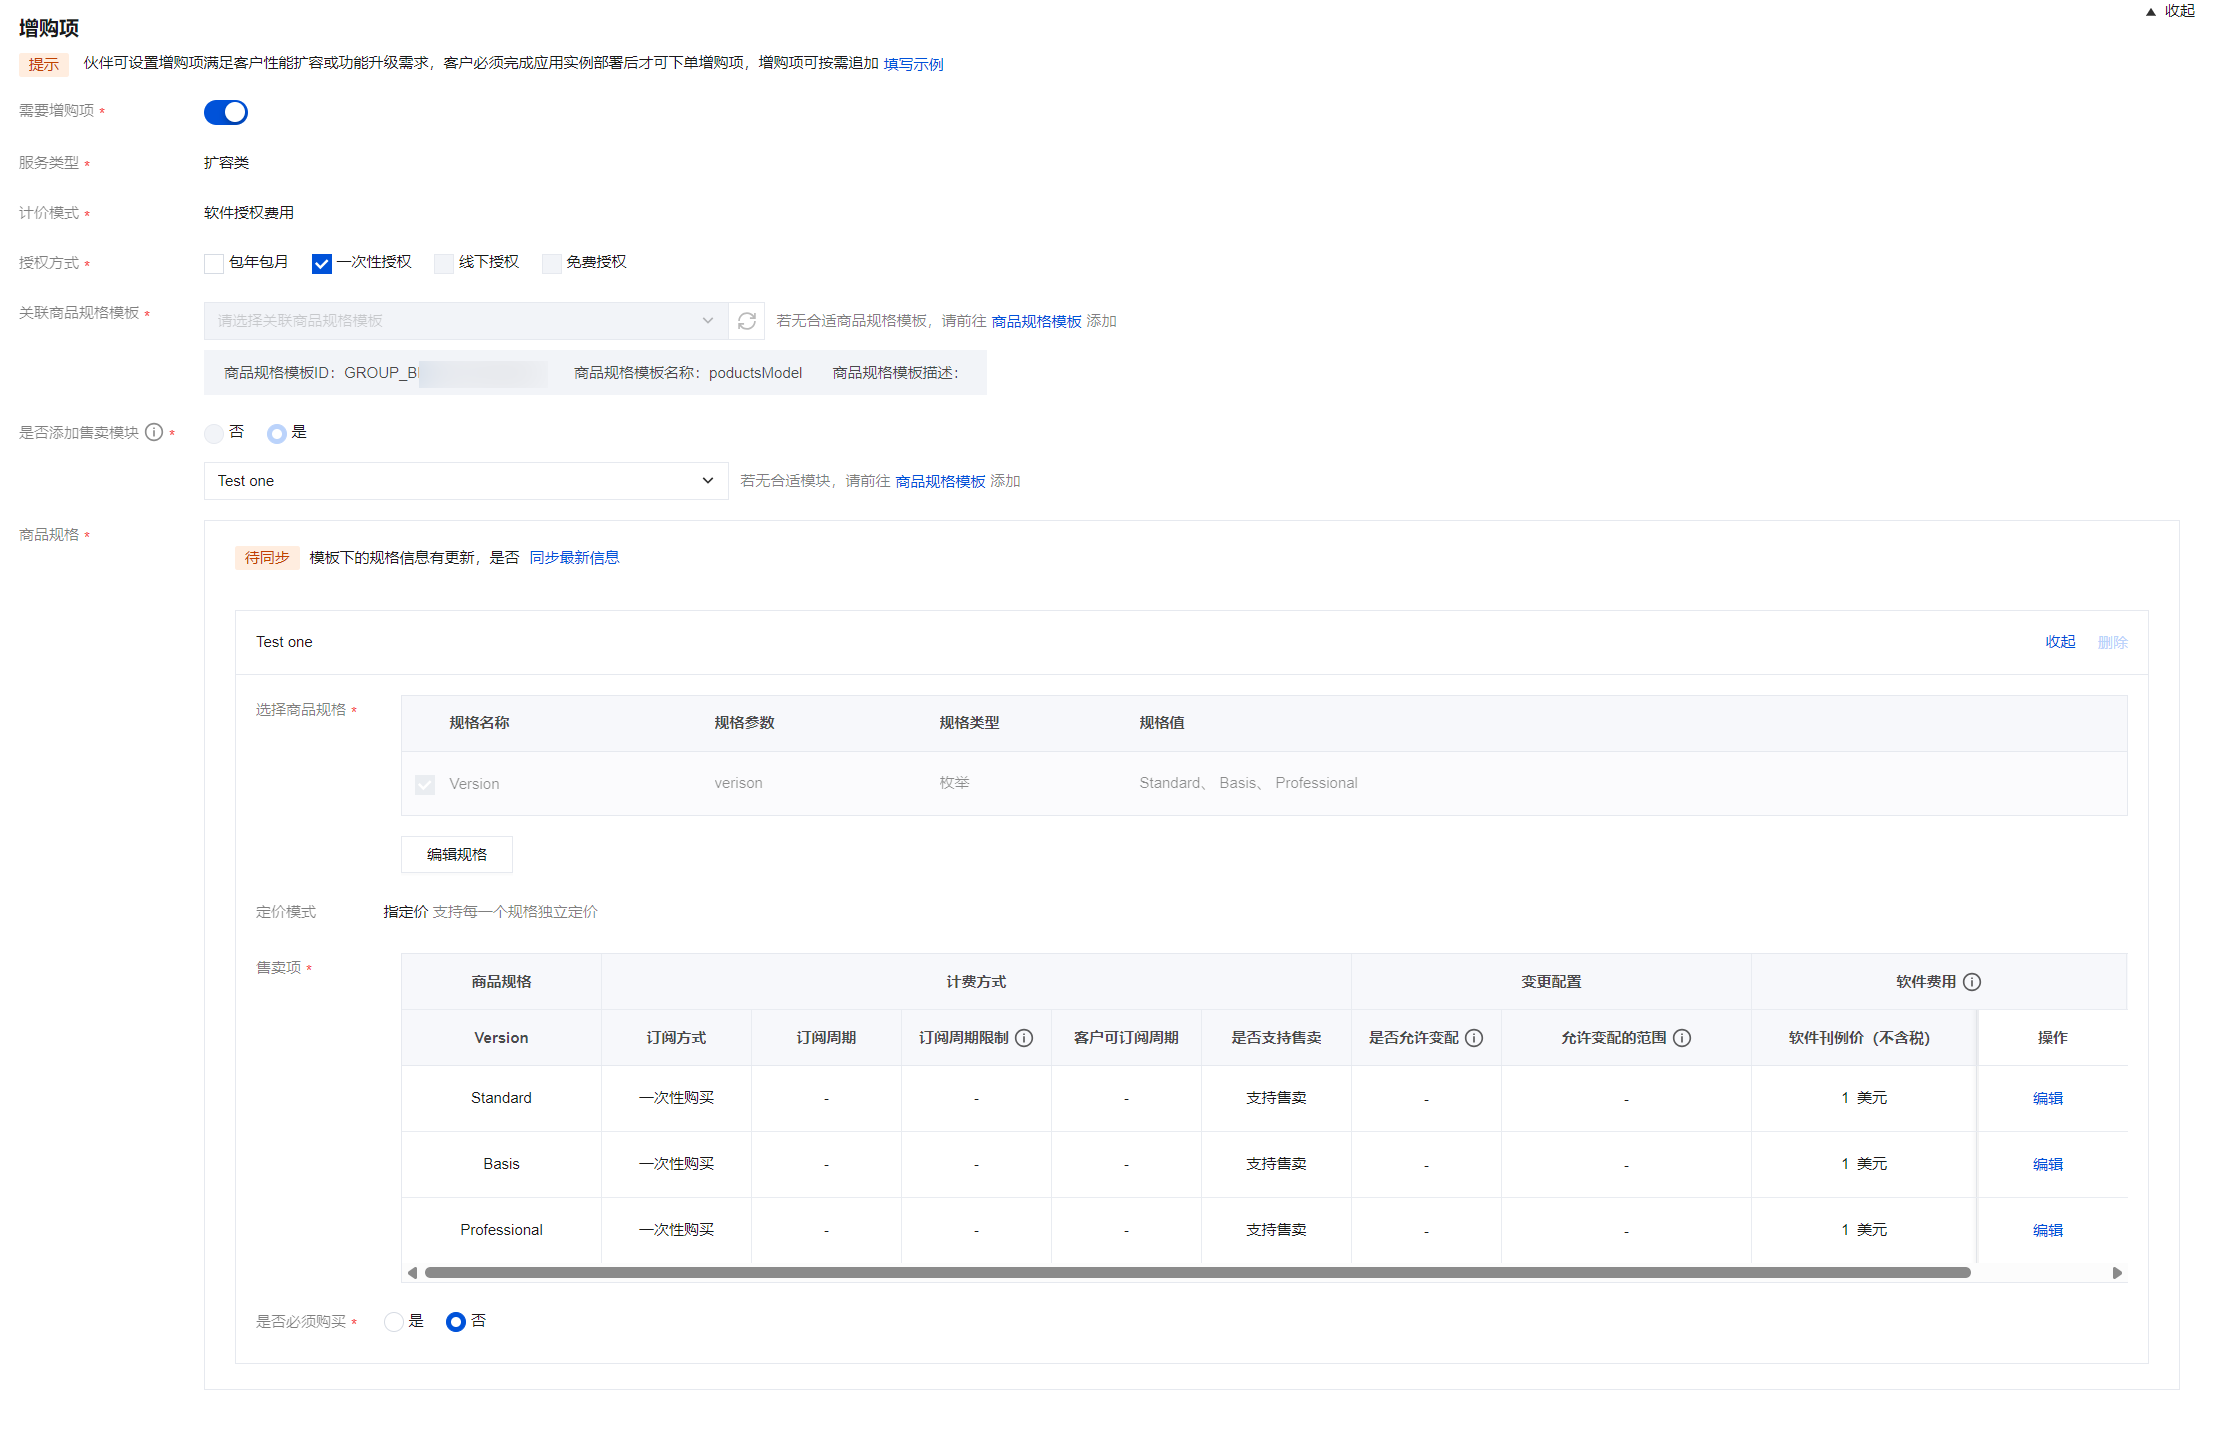Click info icon next to 是否添加售卖模块
Screen dimensions: 2220x1440
click(x=154, y=432)
